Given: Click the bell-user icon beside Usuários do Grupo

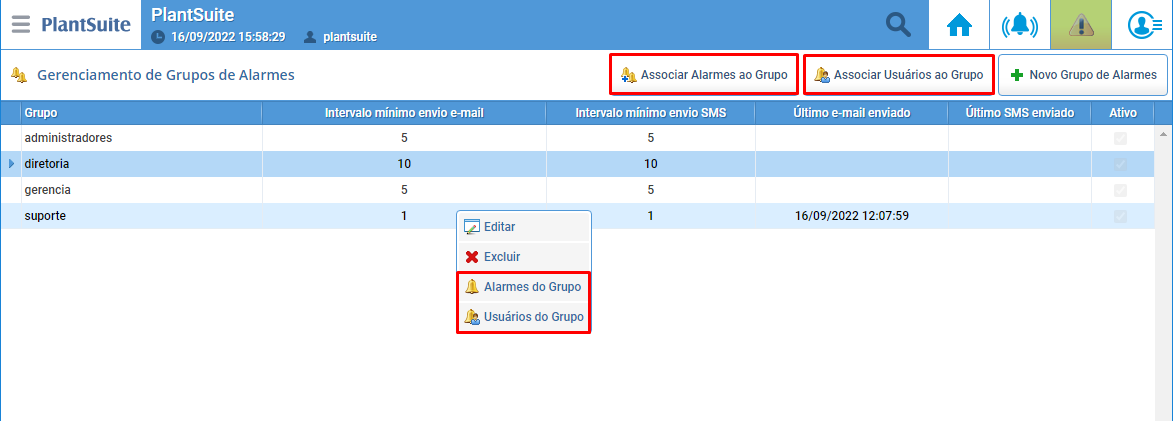Looking at the screenshot, I should click(471, 317).
